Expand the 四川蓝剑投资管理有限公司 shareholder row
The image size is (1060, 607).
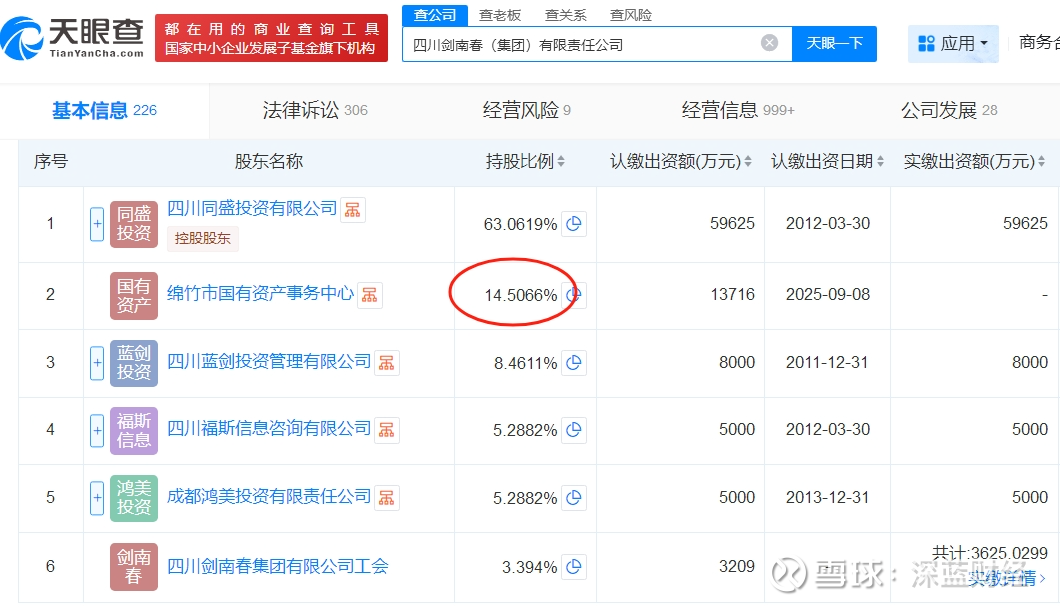pos(97,363)
